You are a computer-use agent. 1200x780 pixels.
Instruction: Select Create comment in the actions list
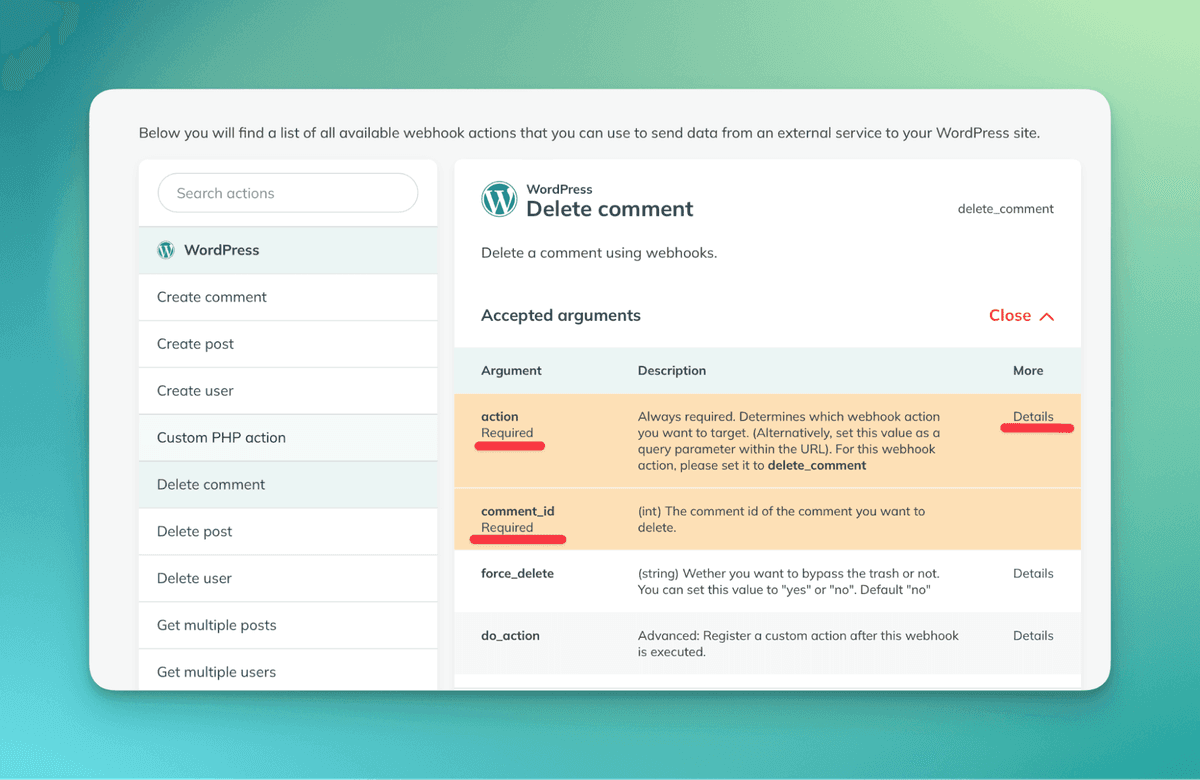point(212,297)
